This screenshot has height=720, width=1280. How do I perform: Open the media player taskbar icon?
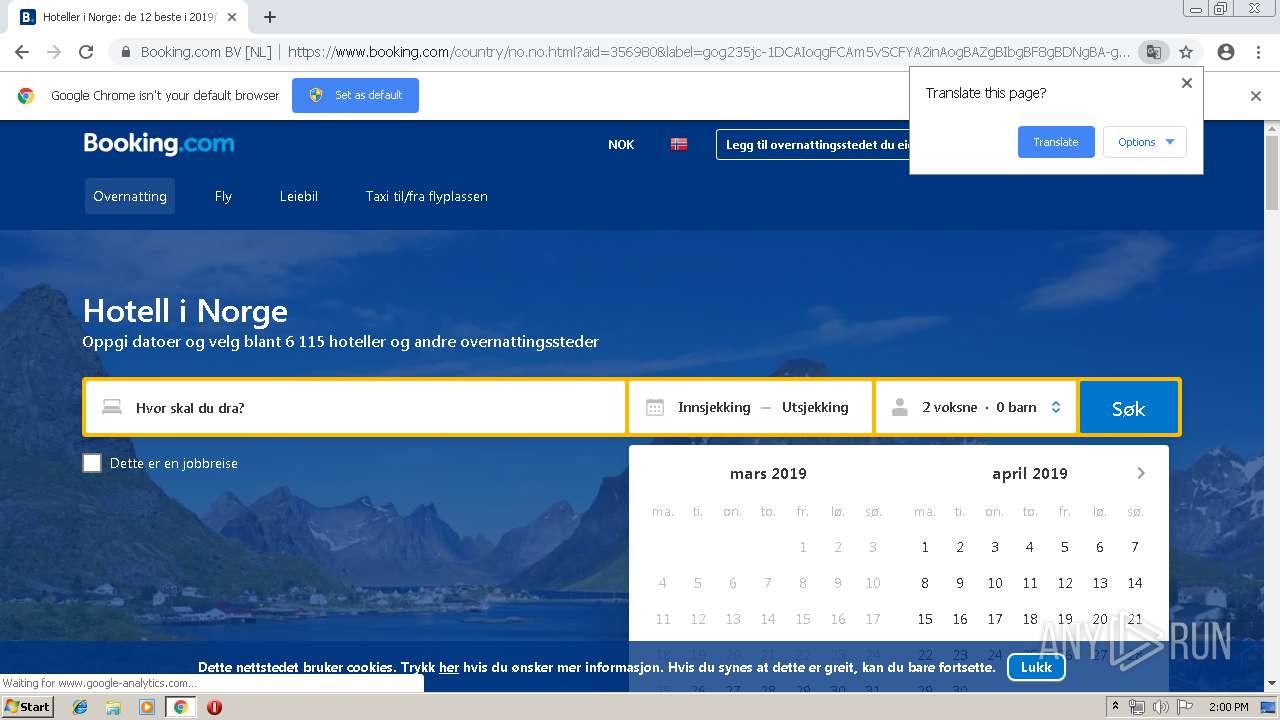click(147, 707)
